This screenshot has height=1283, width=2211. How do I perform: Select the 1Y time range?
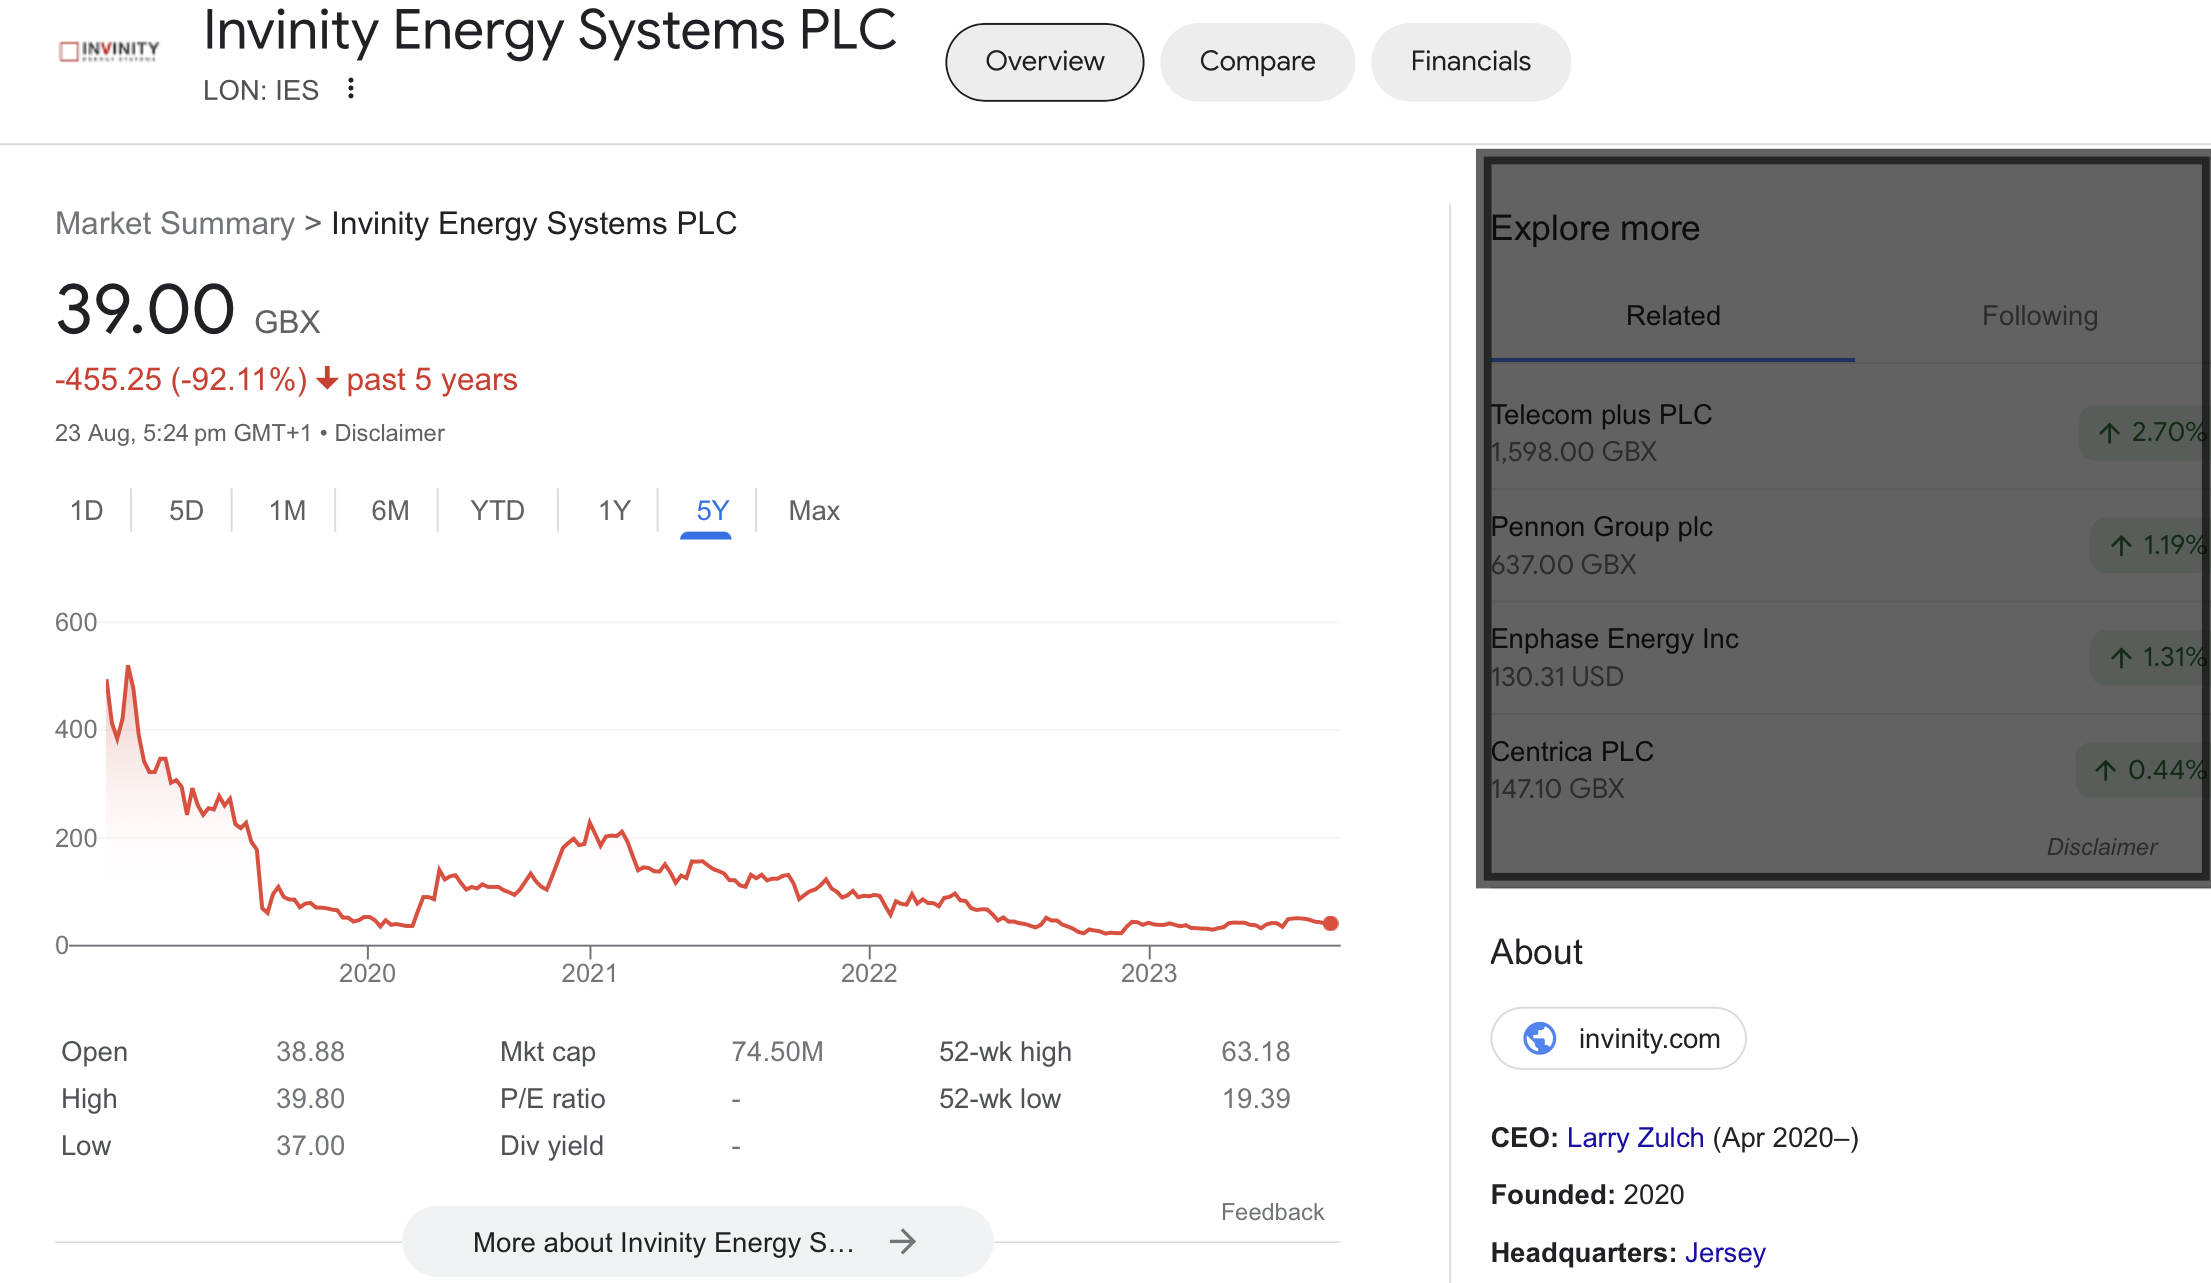[614, 511]
